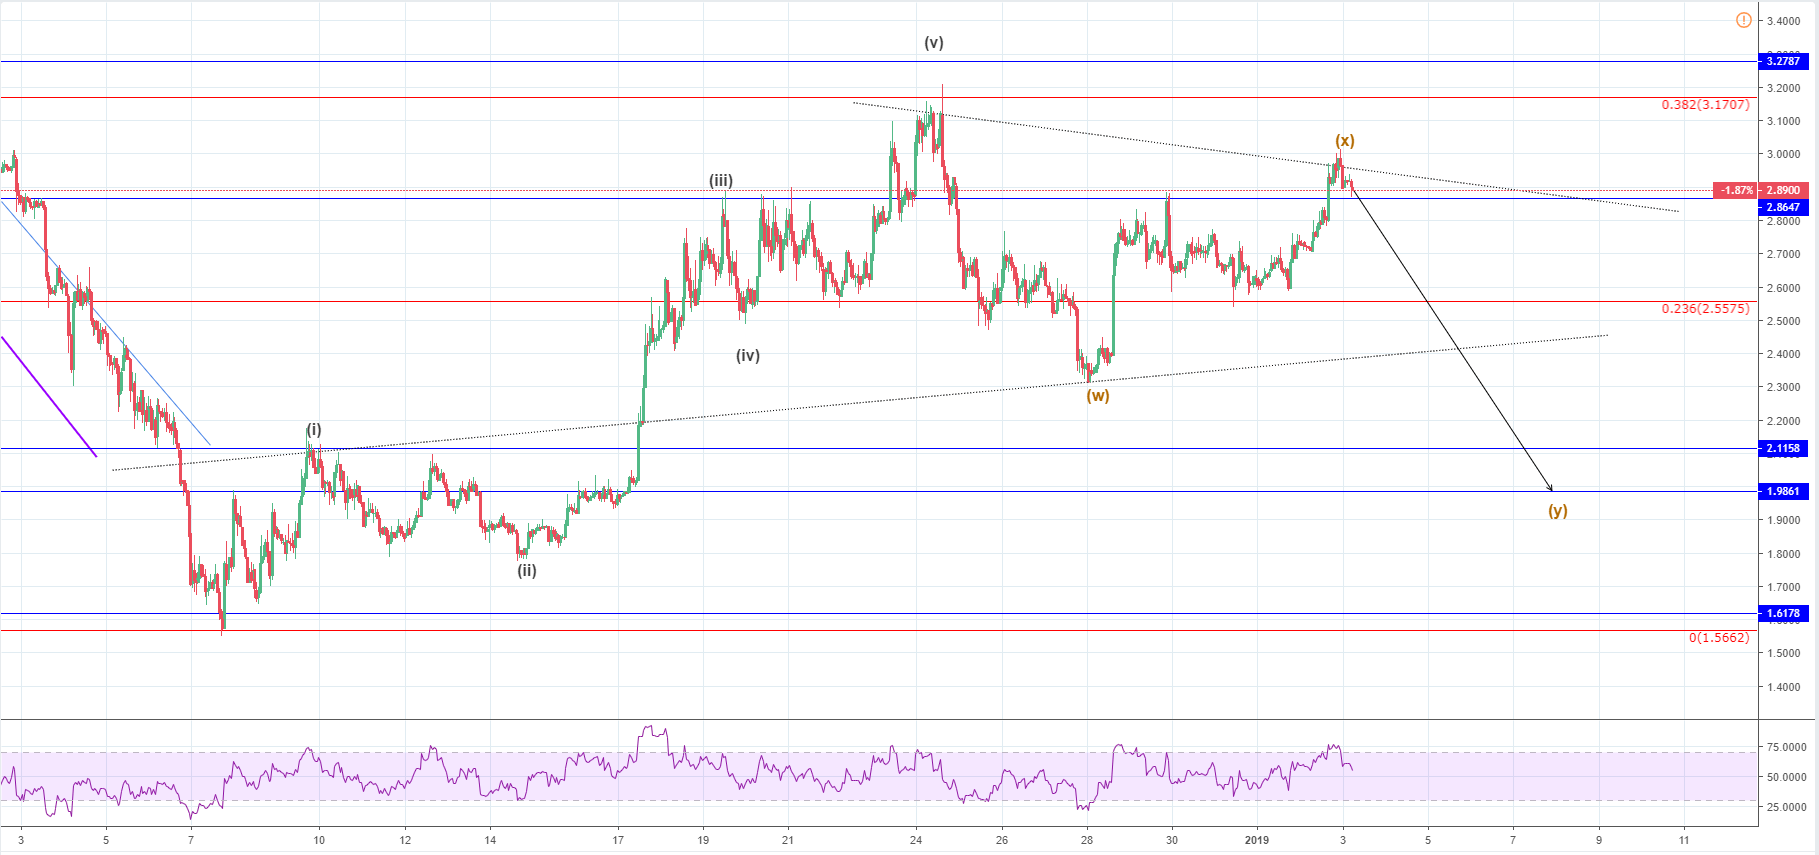Click the 2.1158 price level tag
Screen dimensions: 1819x855
1782,449
